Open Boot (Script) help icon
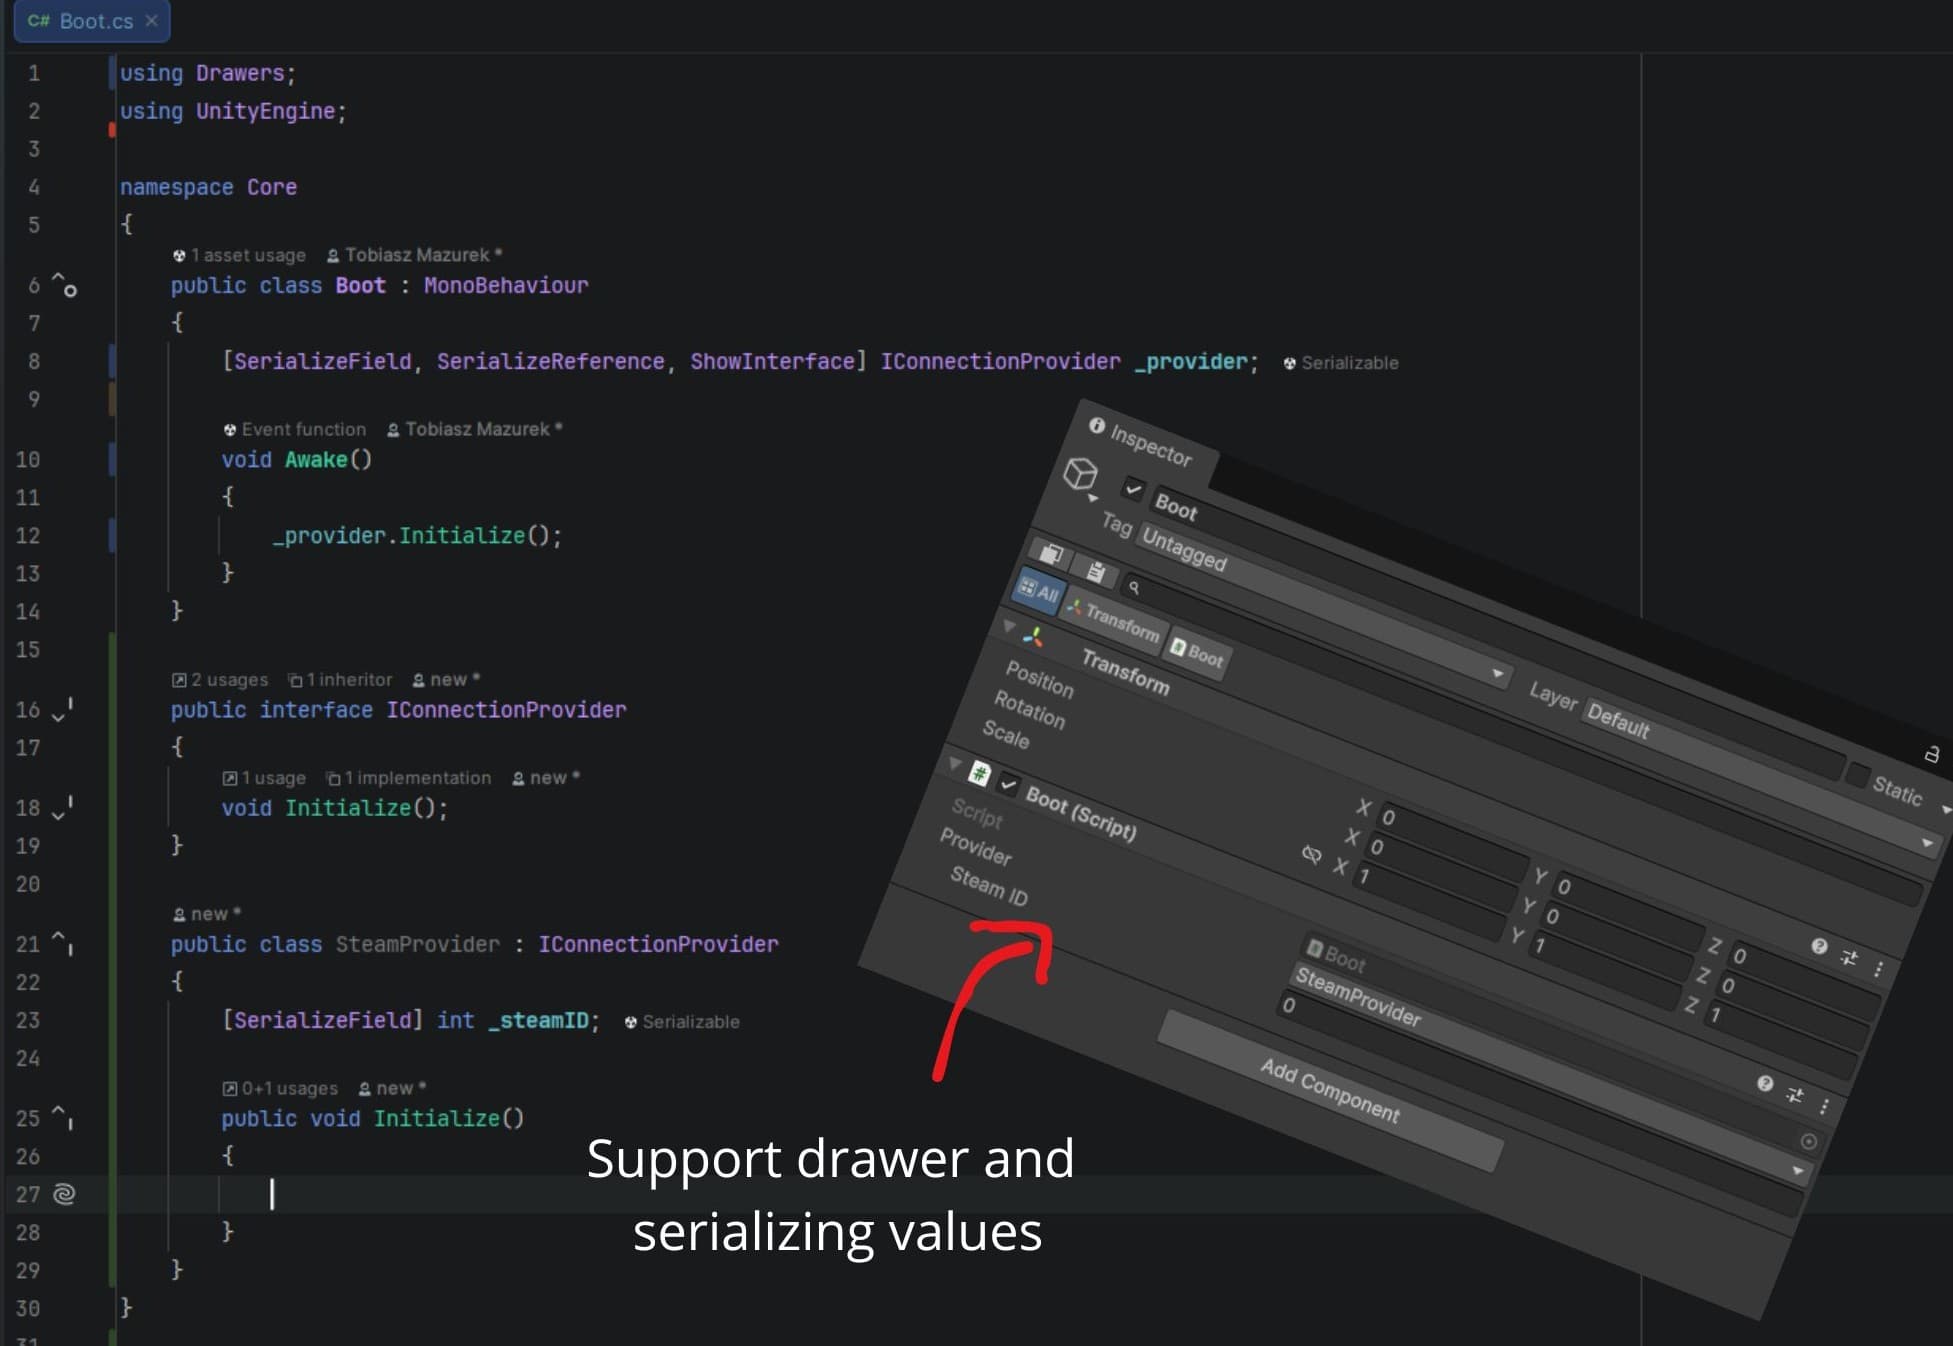 pos(1765,1083)
